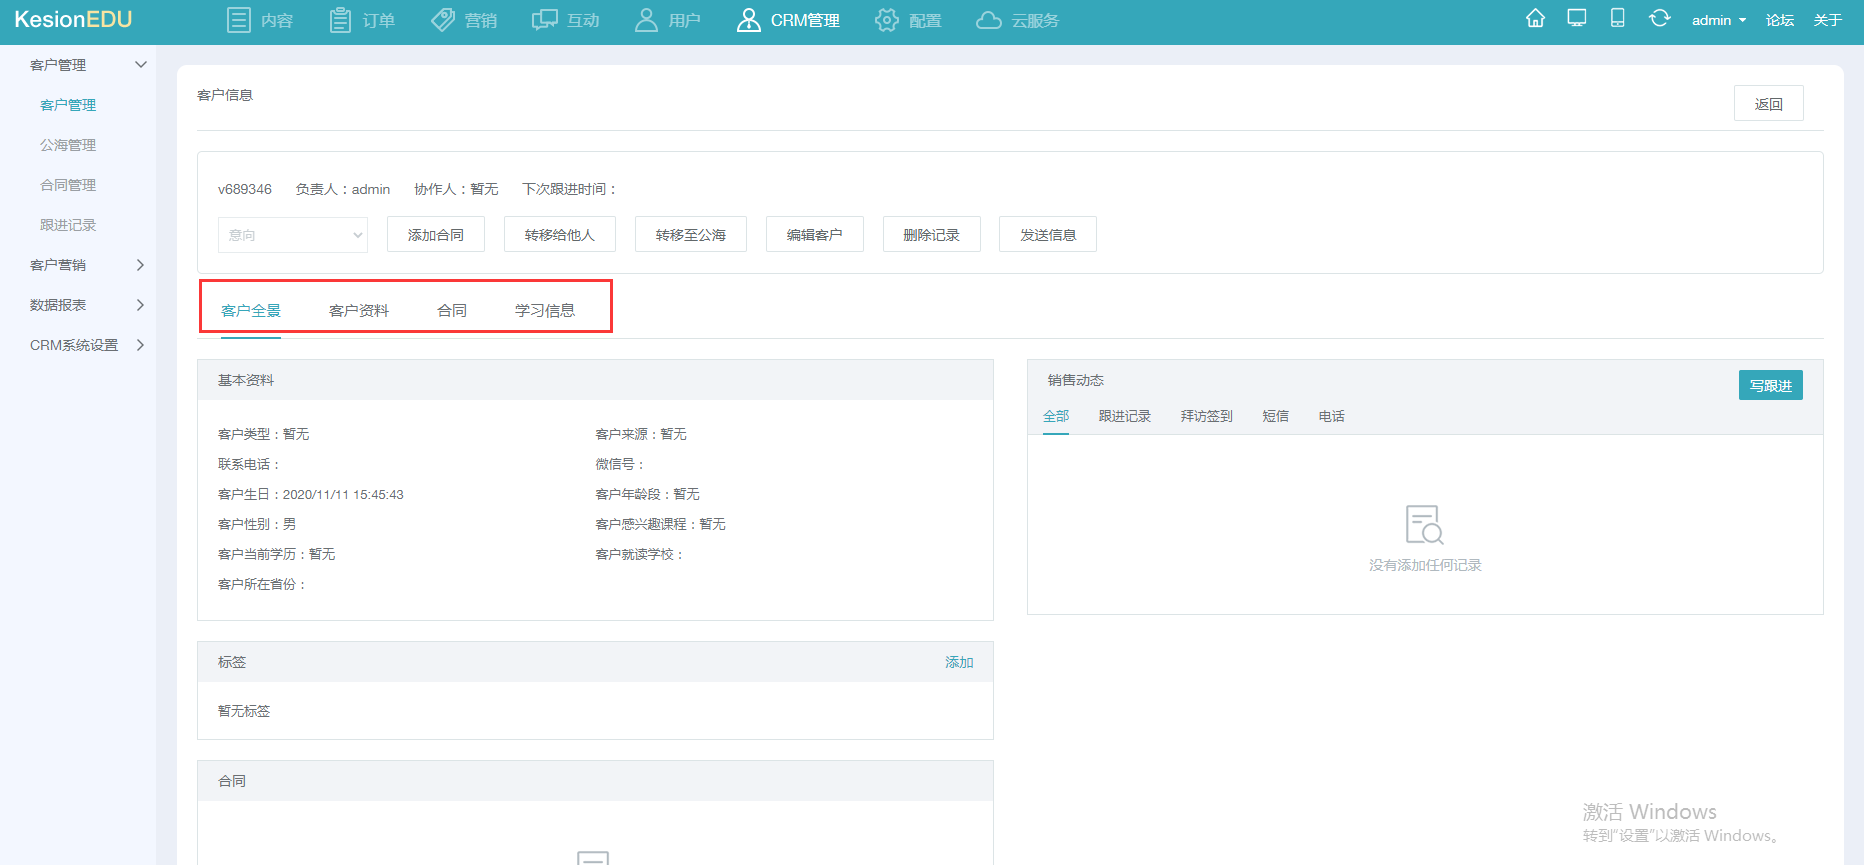The image size is (1864, 865).
Task: Select 公海管理 in the sidebar
Action: pos(68,145)
